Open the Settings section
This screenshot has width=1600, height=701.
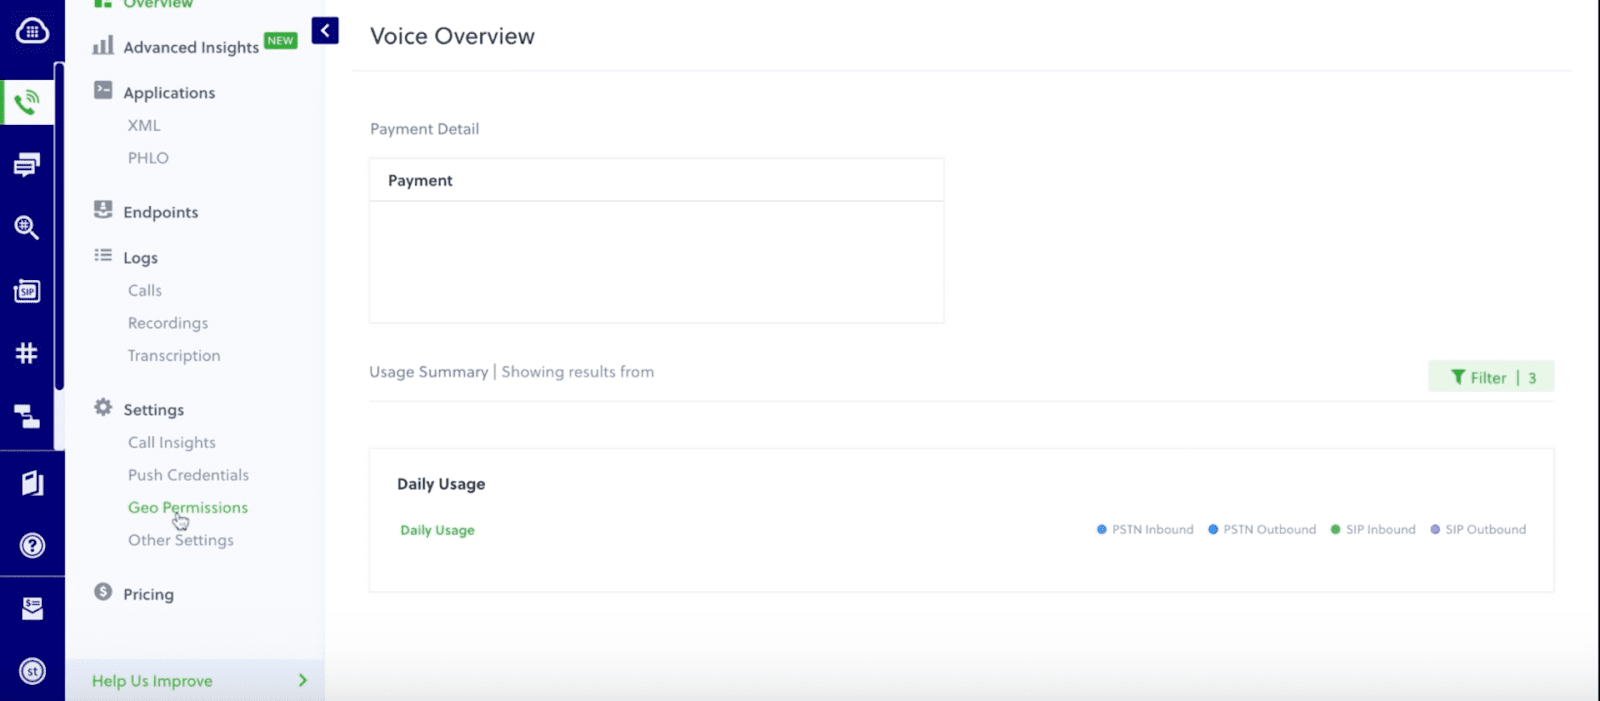pyautogui.click(x=153, y=410)
